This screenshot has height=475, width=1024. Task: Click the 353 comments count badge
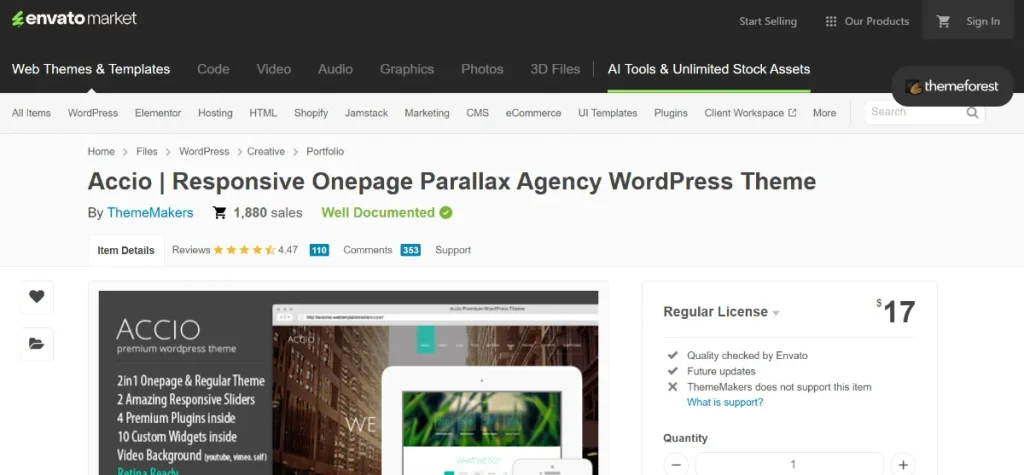click(x=411, y=250)
